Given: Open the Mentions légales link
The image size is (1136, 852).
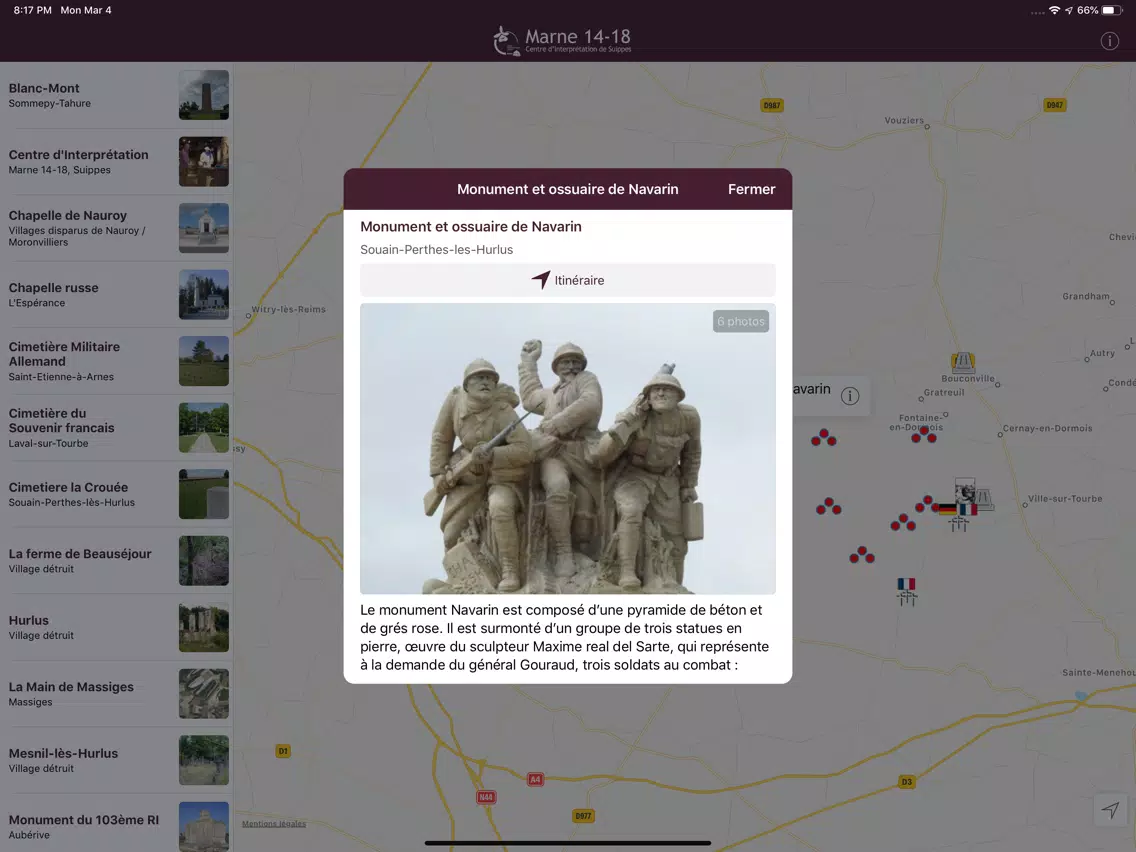Looking at the screenshot, I should tap(274, 824).
